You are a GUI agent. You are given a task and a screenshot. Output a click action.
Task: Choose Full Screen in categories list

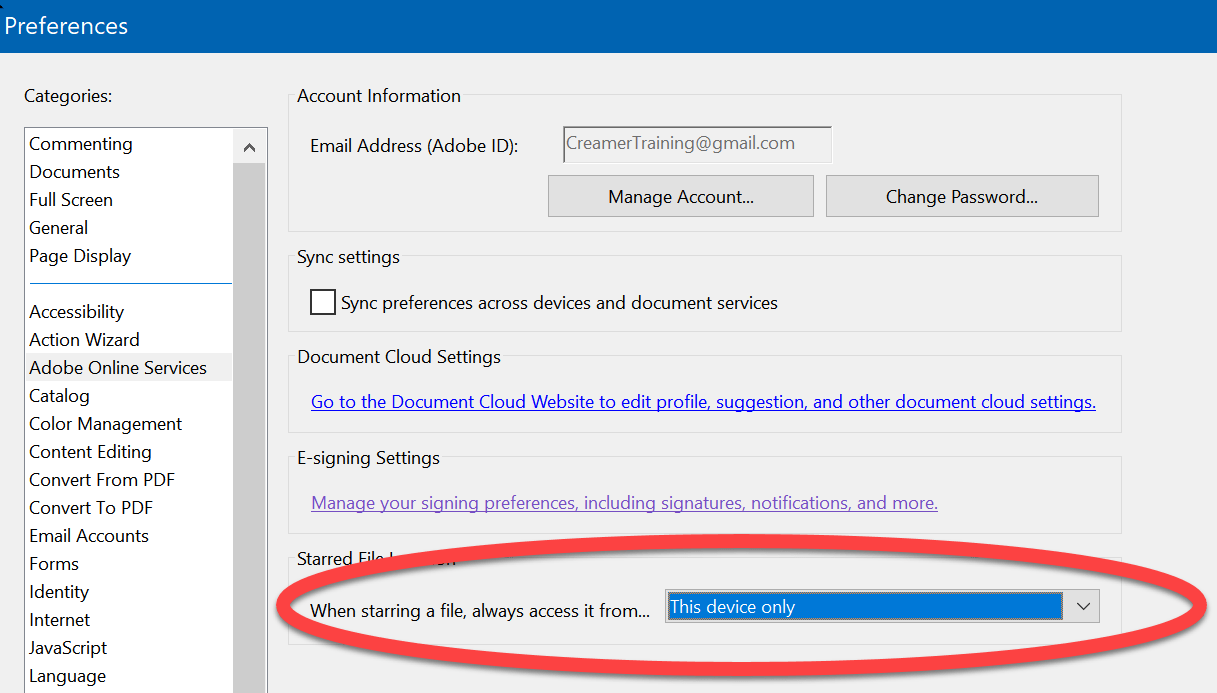point(71,200)
